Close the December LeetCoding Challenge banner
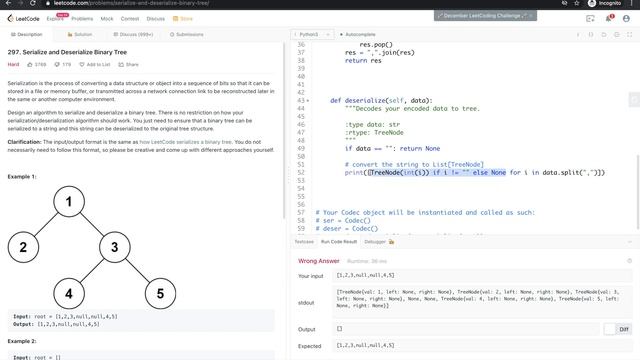The image size is (640, 360). point(531,16)
